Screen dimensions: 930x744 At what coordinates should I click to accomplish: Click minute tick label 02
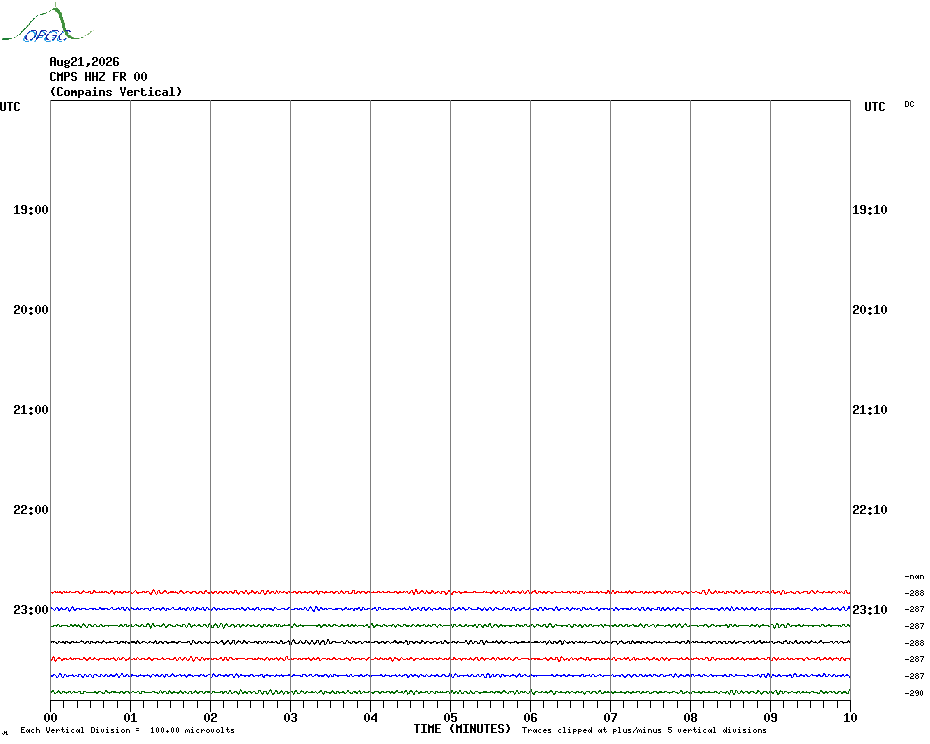(211, 717)
